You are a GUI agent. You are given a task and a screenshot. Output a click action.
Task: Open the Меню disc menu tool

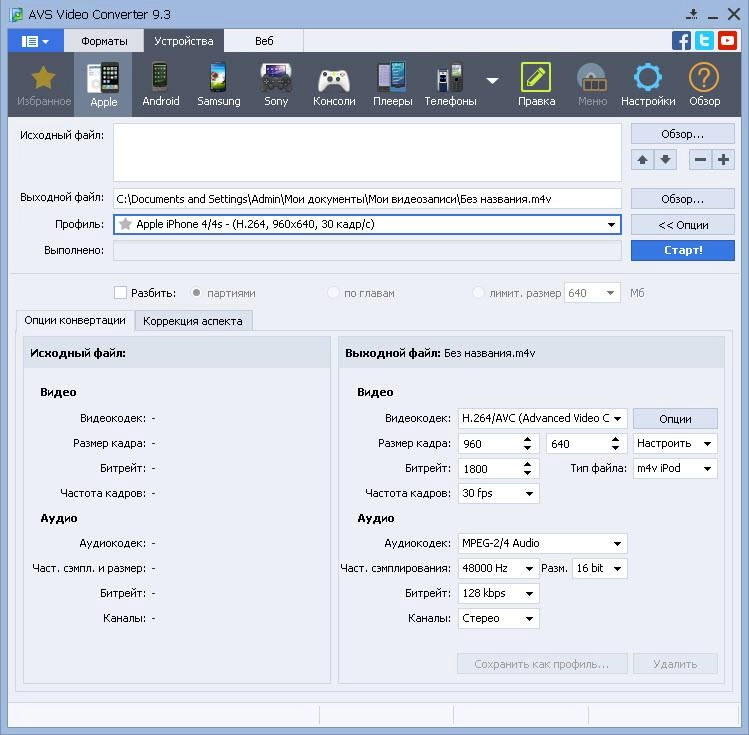pos(592,85)
